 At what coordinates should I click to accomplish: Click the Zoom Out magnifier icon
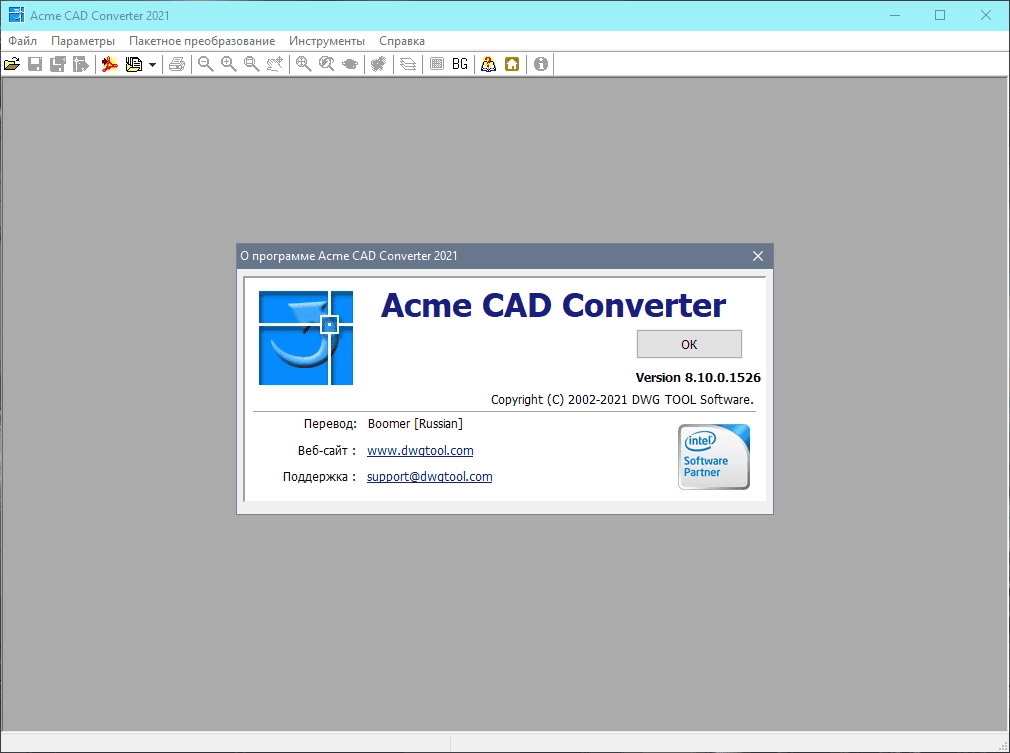[x=205, y=64]
